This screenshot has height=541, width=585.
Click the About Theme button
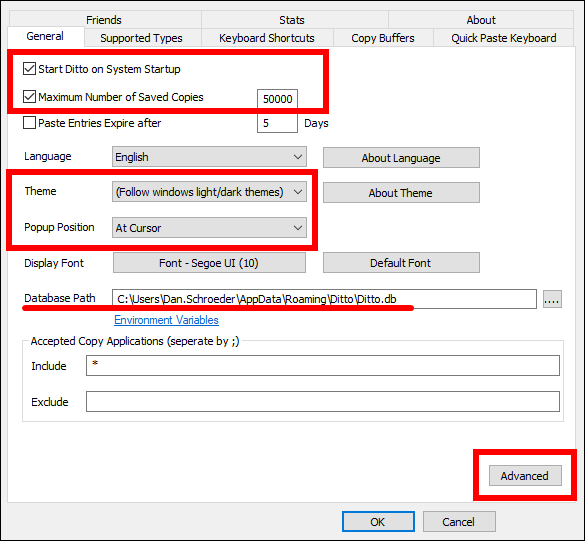(401, 193)
